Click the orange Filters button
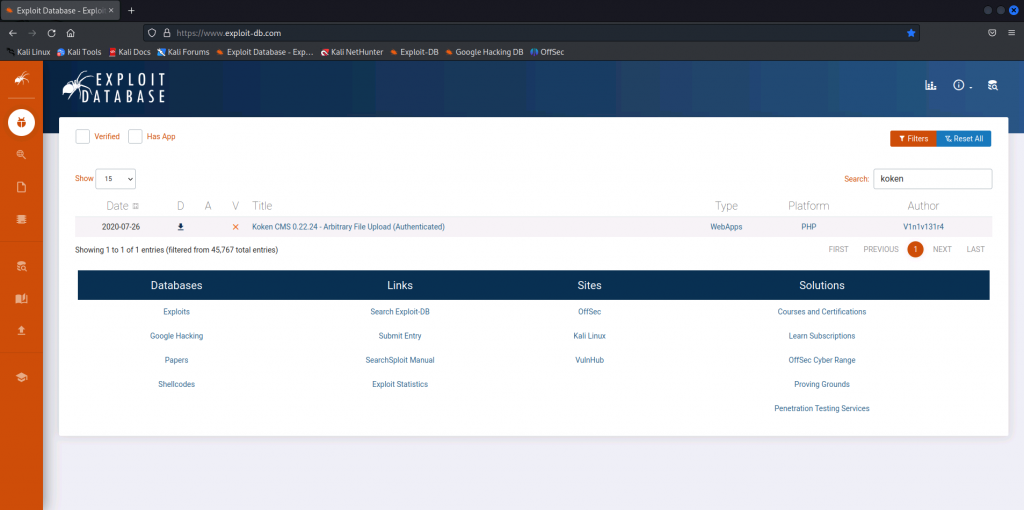The image size is (1024, 510). [913, 138]
